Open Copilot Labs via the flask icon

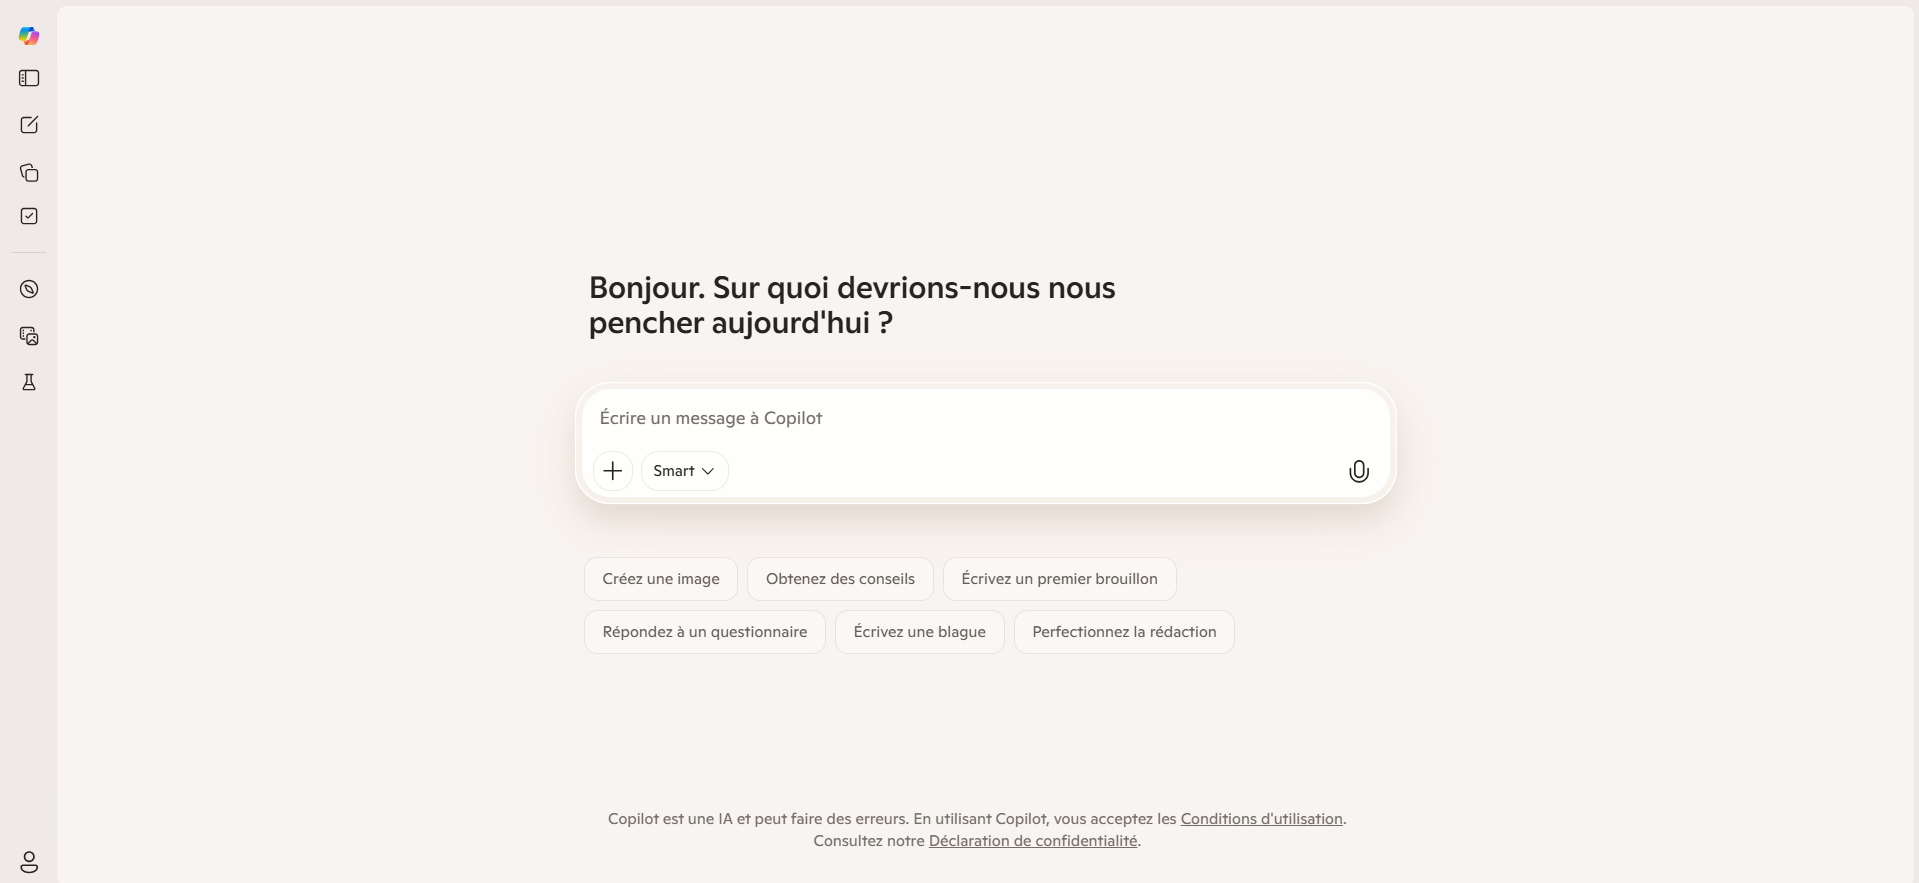pos(28,381)
